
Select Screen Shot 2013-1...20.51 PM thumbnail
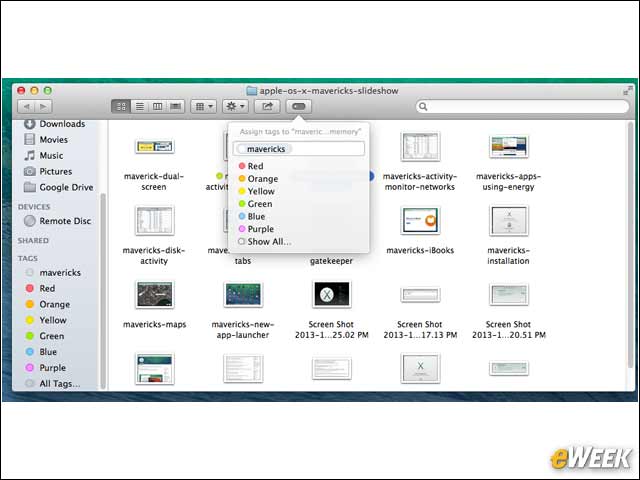(x=509, y=294)
